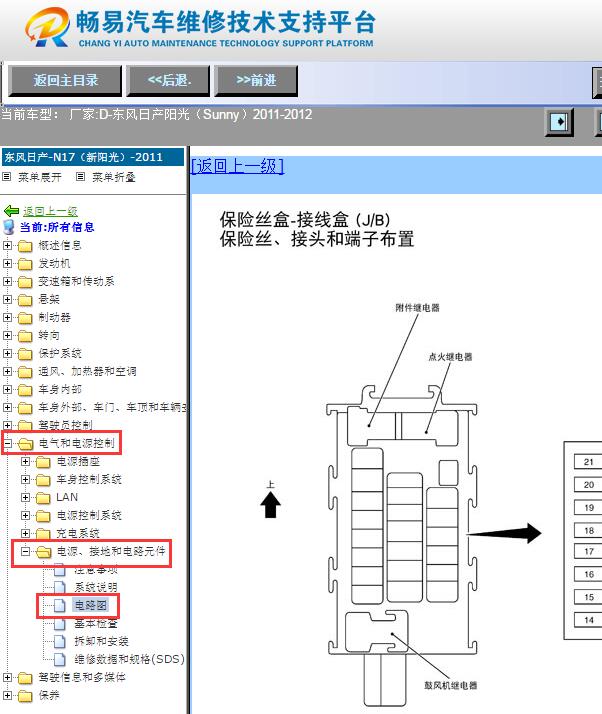Click fuse number 18 in the diagram

(x=588, y=530)
